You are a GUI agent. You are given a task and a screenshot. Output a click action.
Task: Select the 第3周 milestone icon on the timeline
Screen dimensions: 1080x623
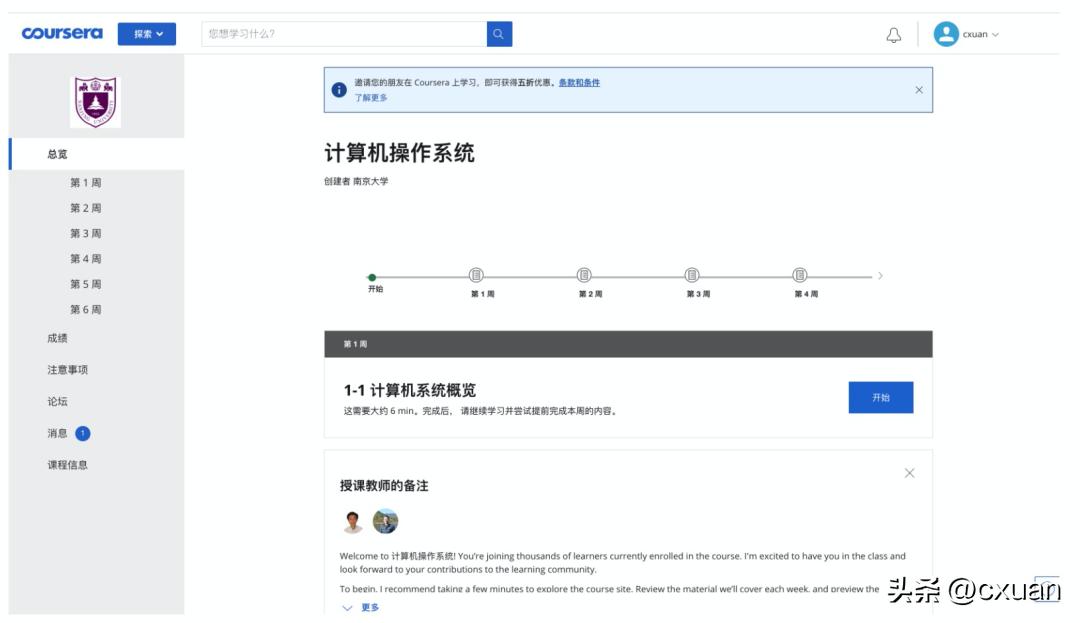coord(690,274)
